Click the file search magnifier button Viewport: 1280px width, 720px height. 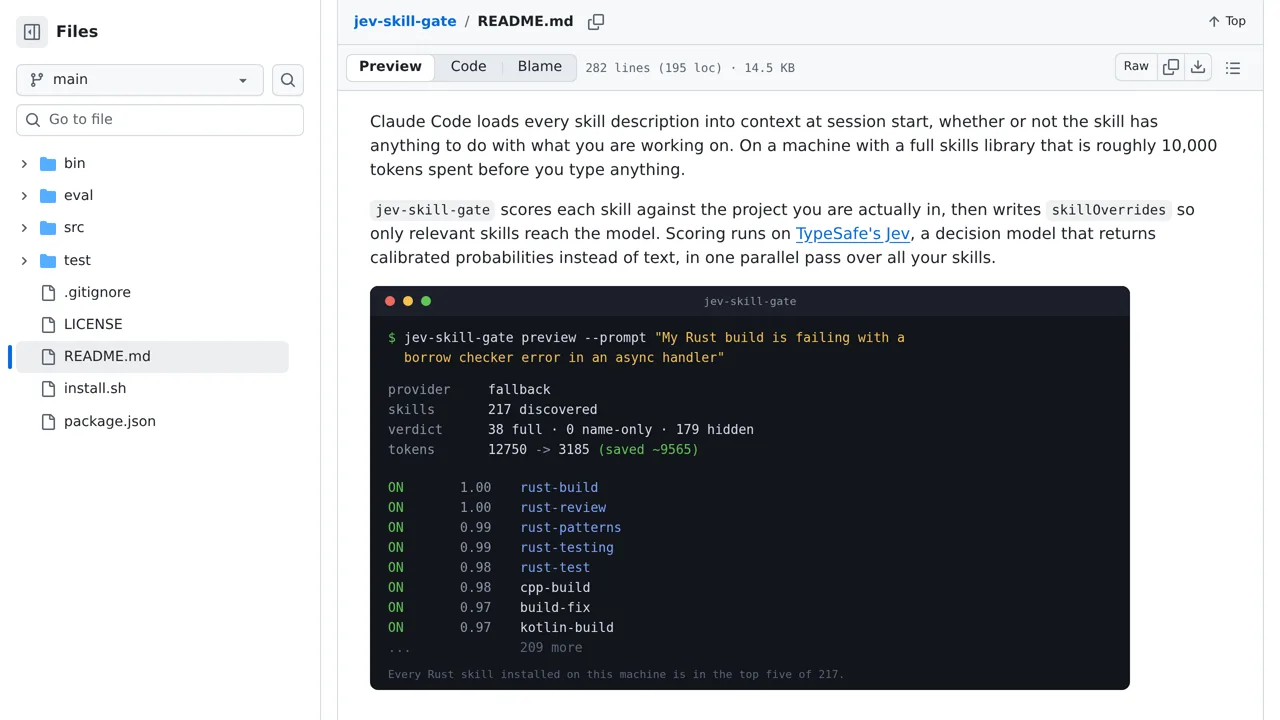[288, 80]
